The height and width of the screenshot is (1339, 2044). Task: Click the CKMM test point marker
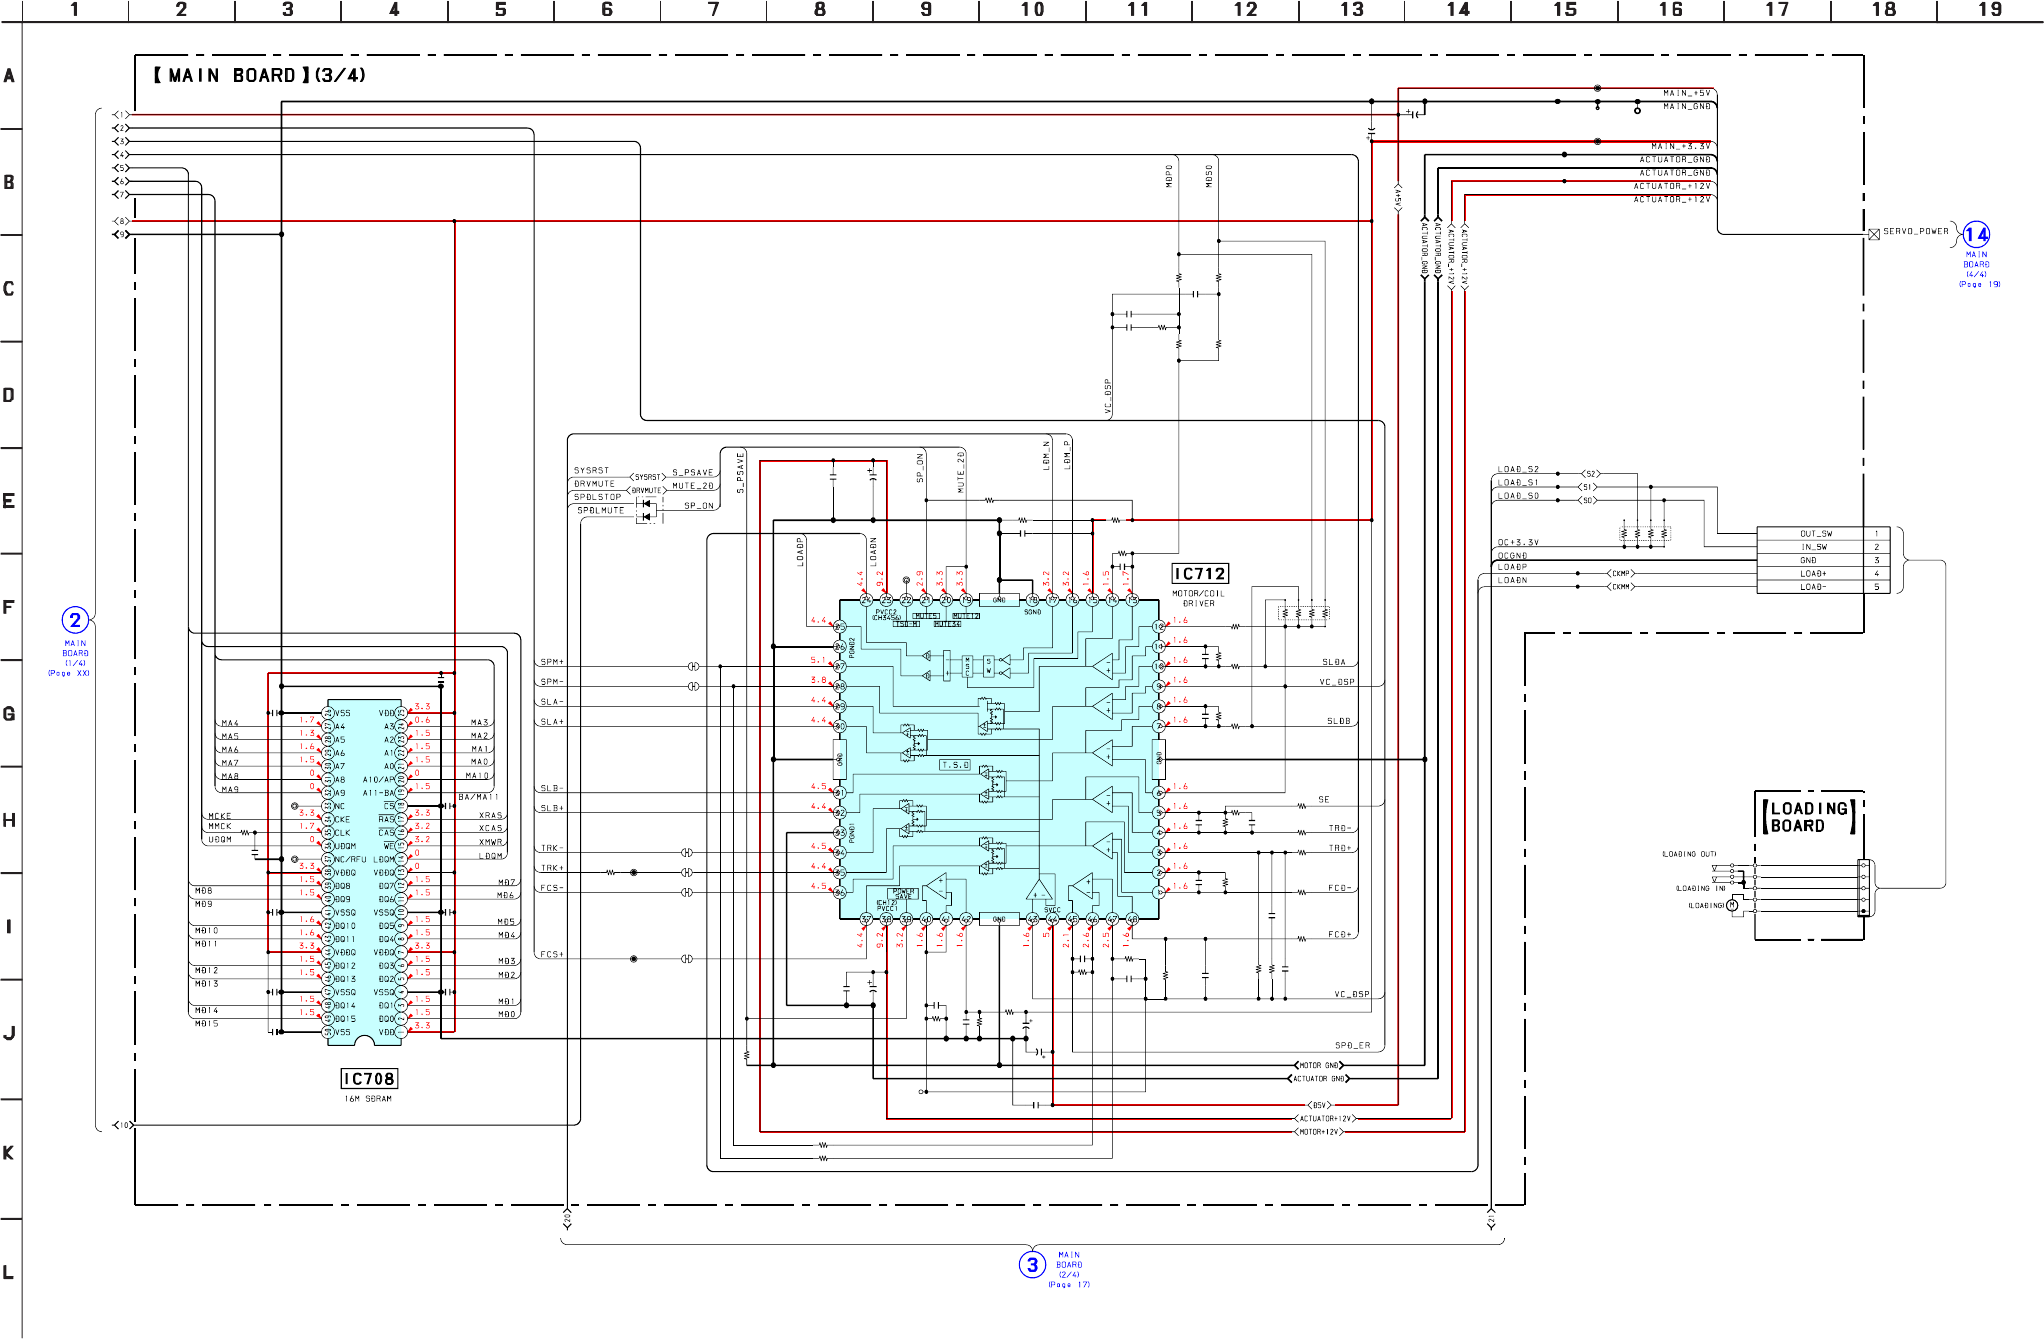(x=1620, y=587)
